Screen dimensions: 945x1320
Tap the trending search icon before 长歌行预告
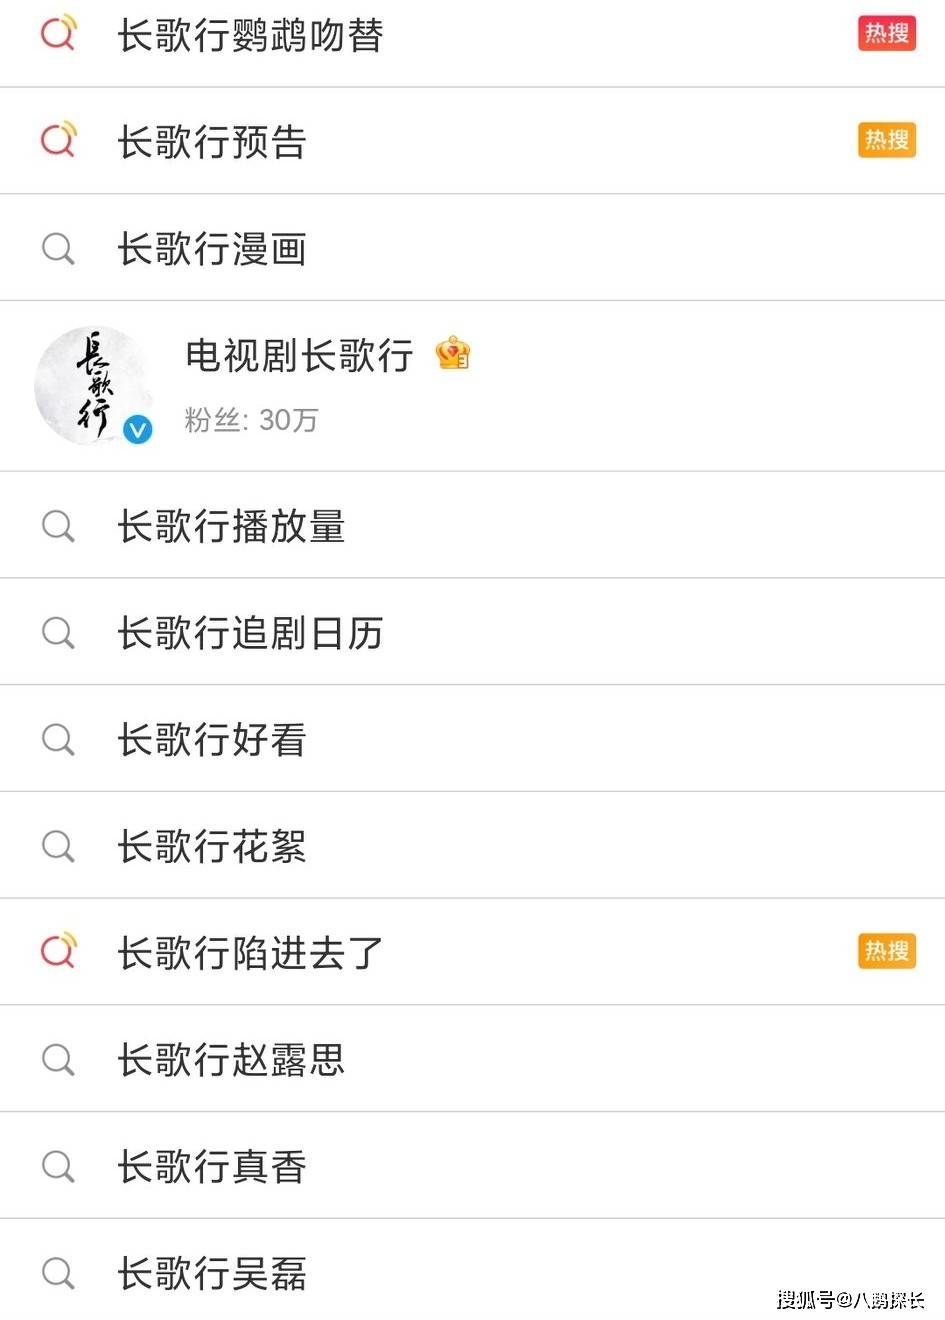59,139
